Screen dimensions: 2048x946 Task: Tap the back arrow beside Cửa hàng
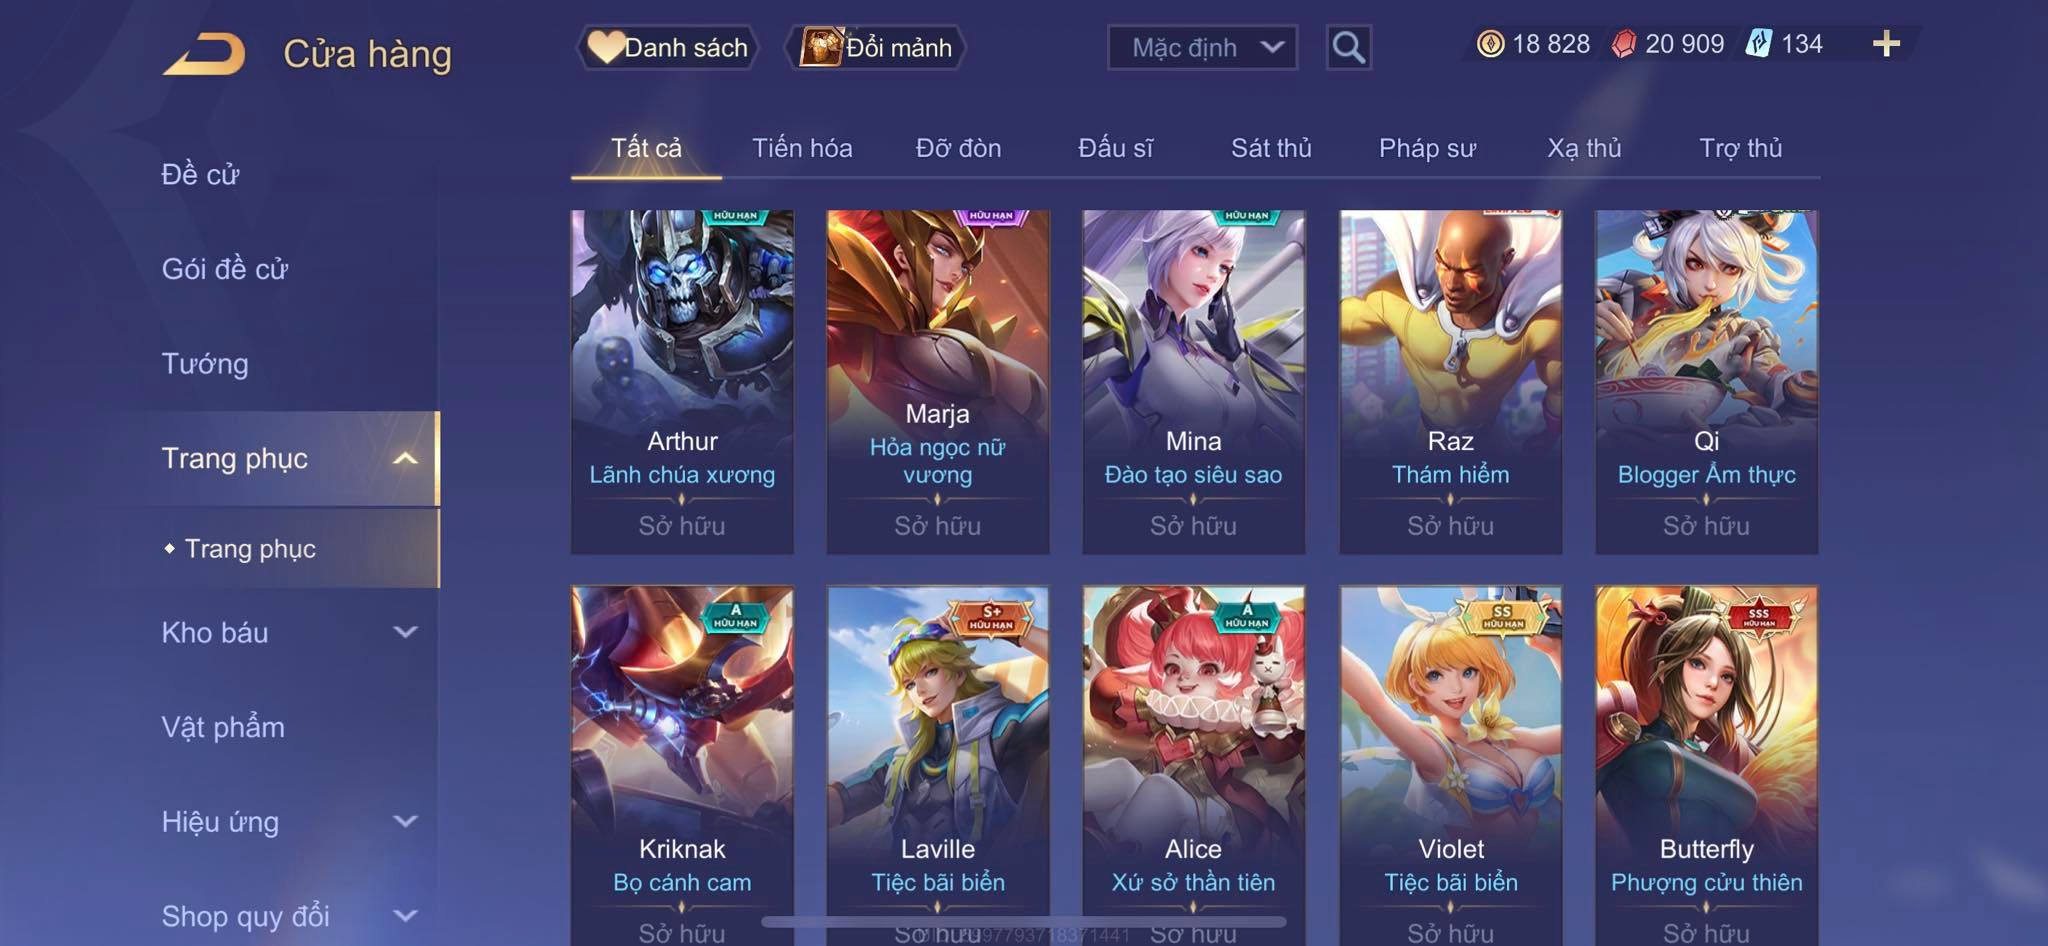coord(204,54)
